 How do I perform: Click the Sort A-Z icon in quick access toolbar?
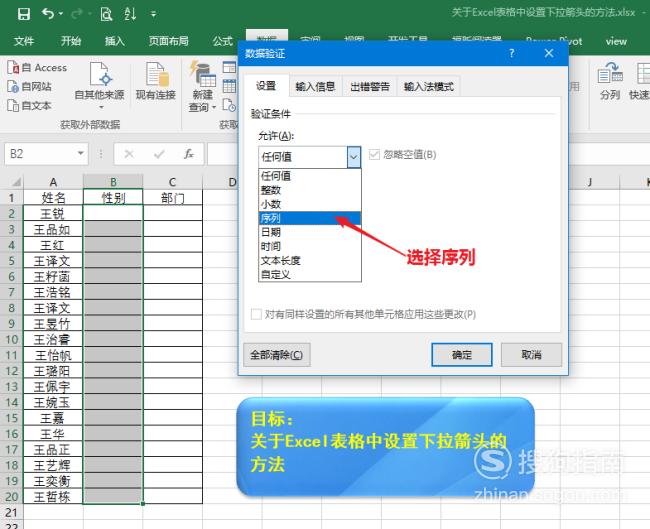click(130, 14)
